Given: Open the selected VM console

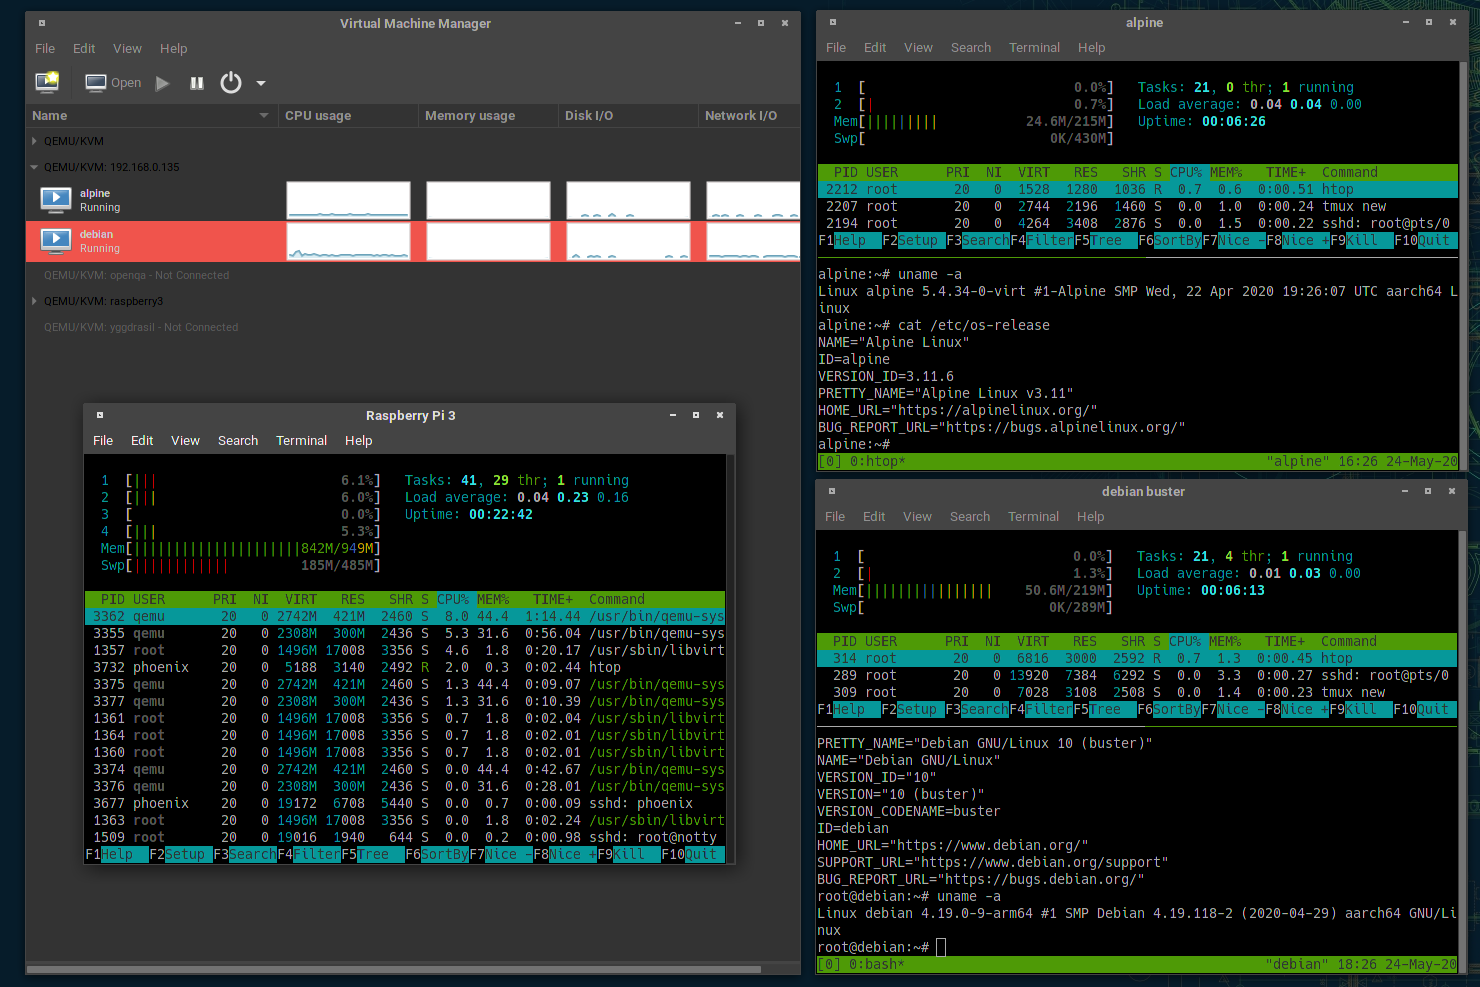Looking at the screenshot, I should pyautogui.click(x=113, y=83).
